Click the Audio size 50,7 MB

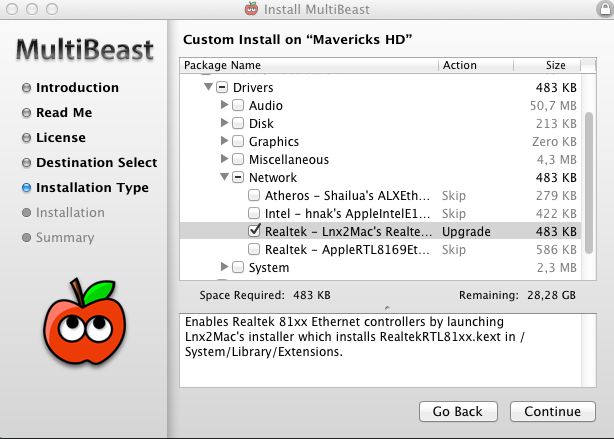(553, 105)
